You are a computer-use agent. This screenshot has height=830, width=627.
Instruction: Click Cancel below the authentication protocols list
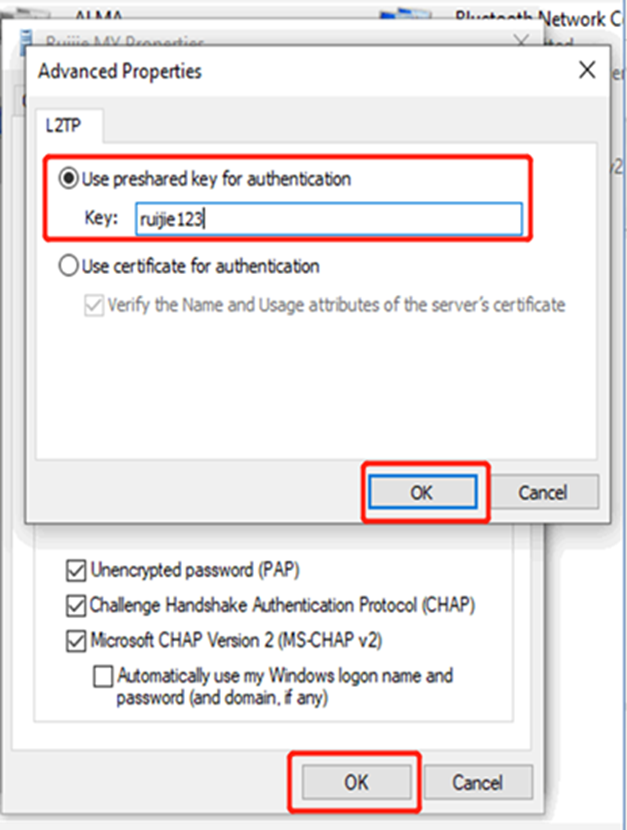click(x=478, y=782)
